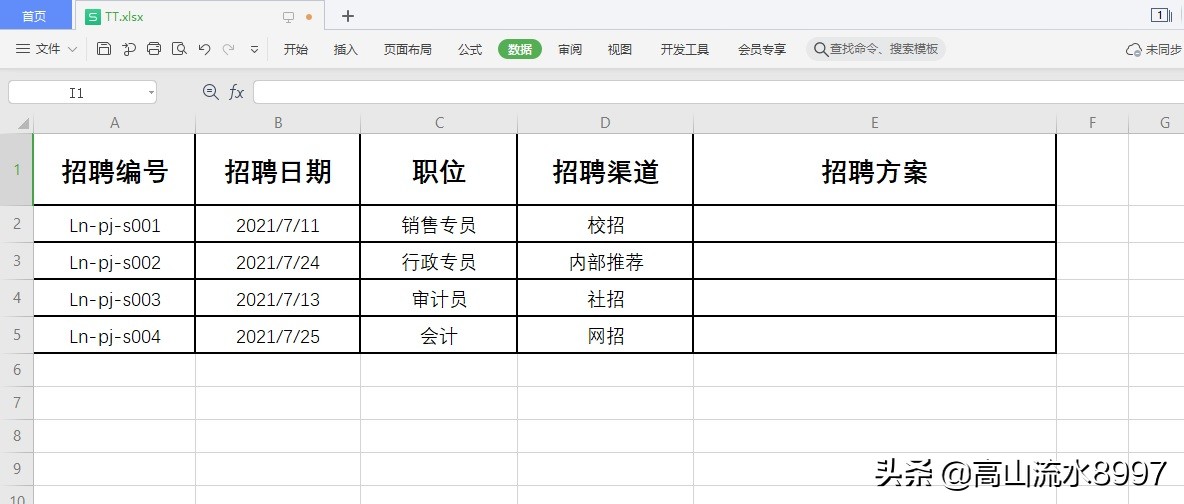Click the 招聘日期 header cell
The image size is (1184, 504).
(278, 169)
